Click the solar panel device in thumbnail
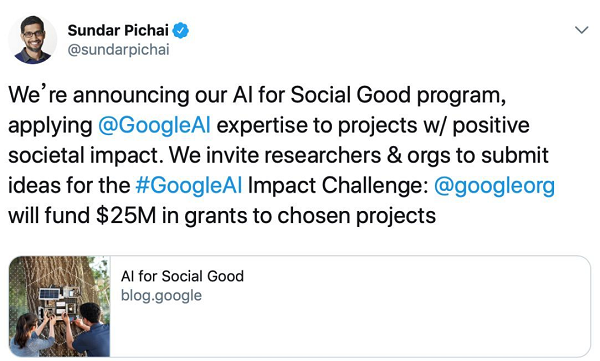Viewport: 600px width, 361px height. (x=50, y=294)
